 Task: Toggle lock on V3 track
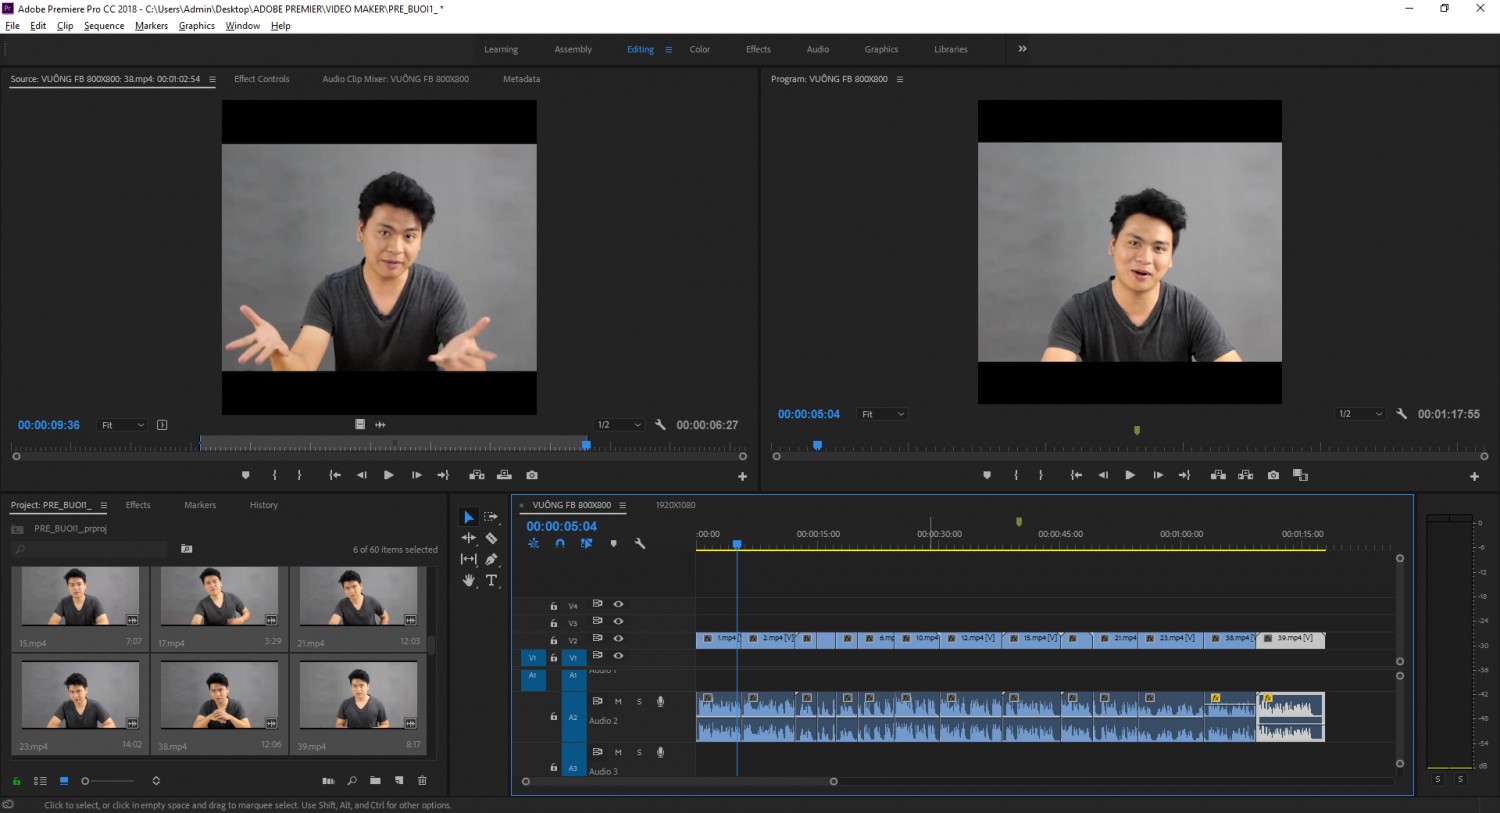pyautogui.click(x=553, y=623)
